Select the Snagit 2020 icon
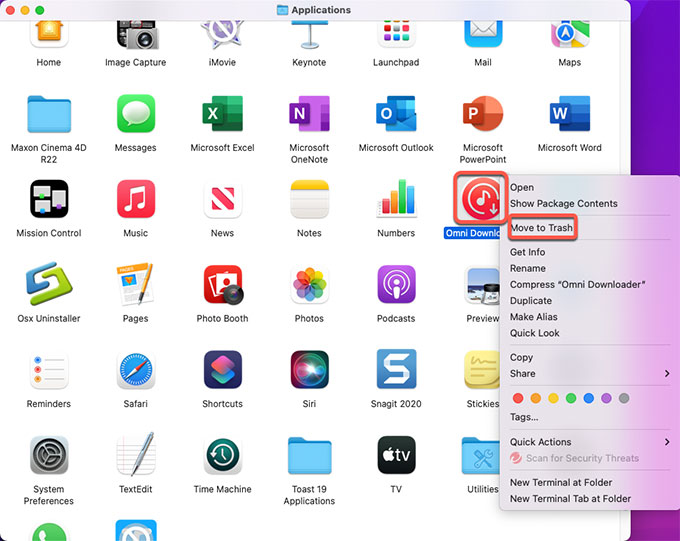Image resolution: width=680 pixels, height=541 pixels. (396, 369)
